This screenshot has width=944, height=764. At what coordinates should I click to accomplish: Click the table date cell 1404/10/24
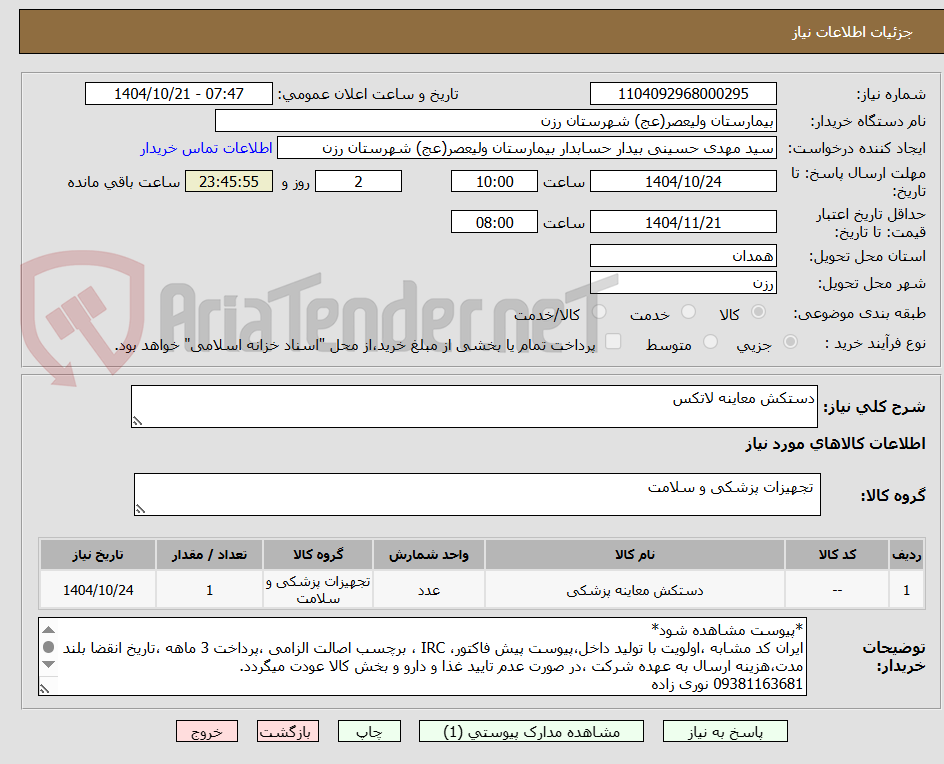coord(98,590)
